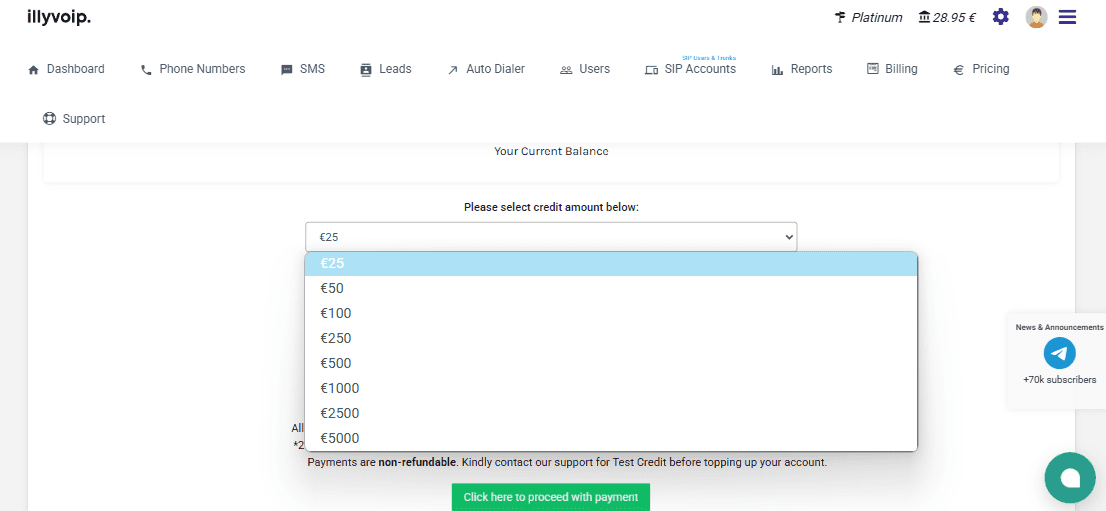Click the Platinum plan signpost icon

tap(840, 17)
